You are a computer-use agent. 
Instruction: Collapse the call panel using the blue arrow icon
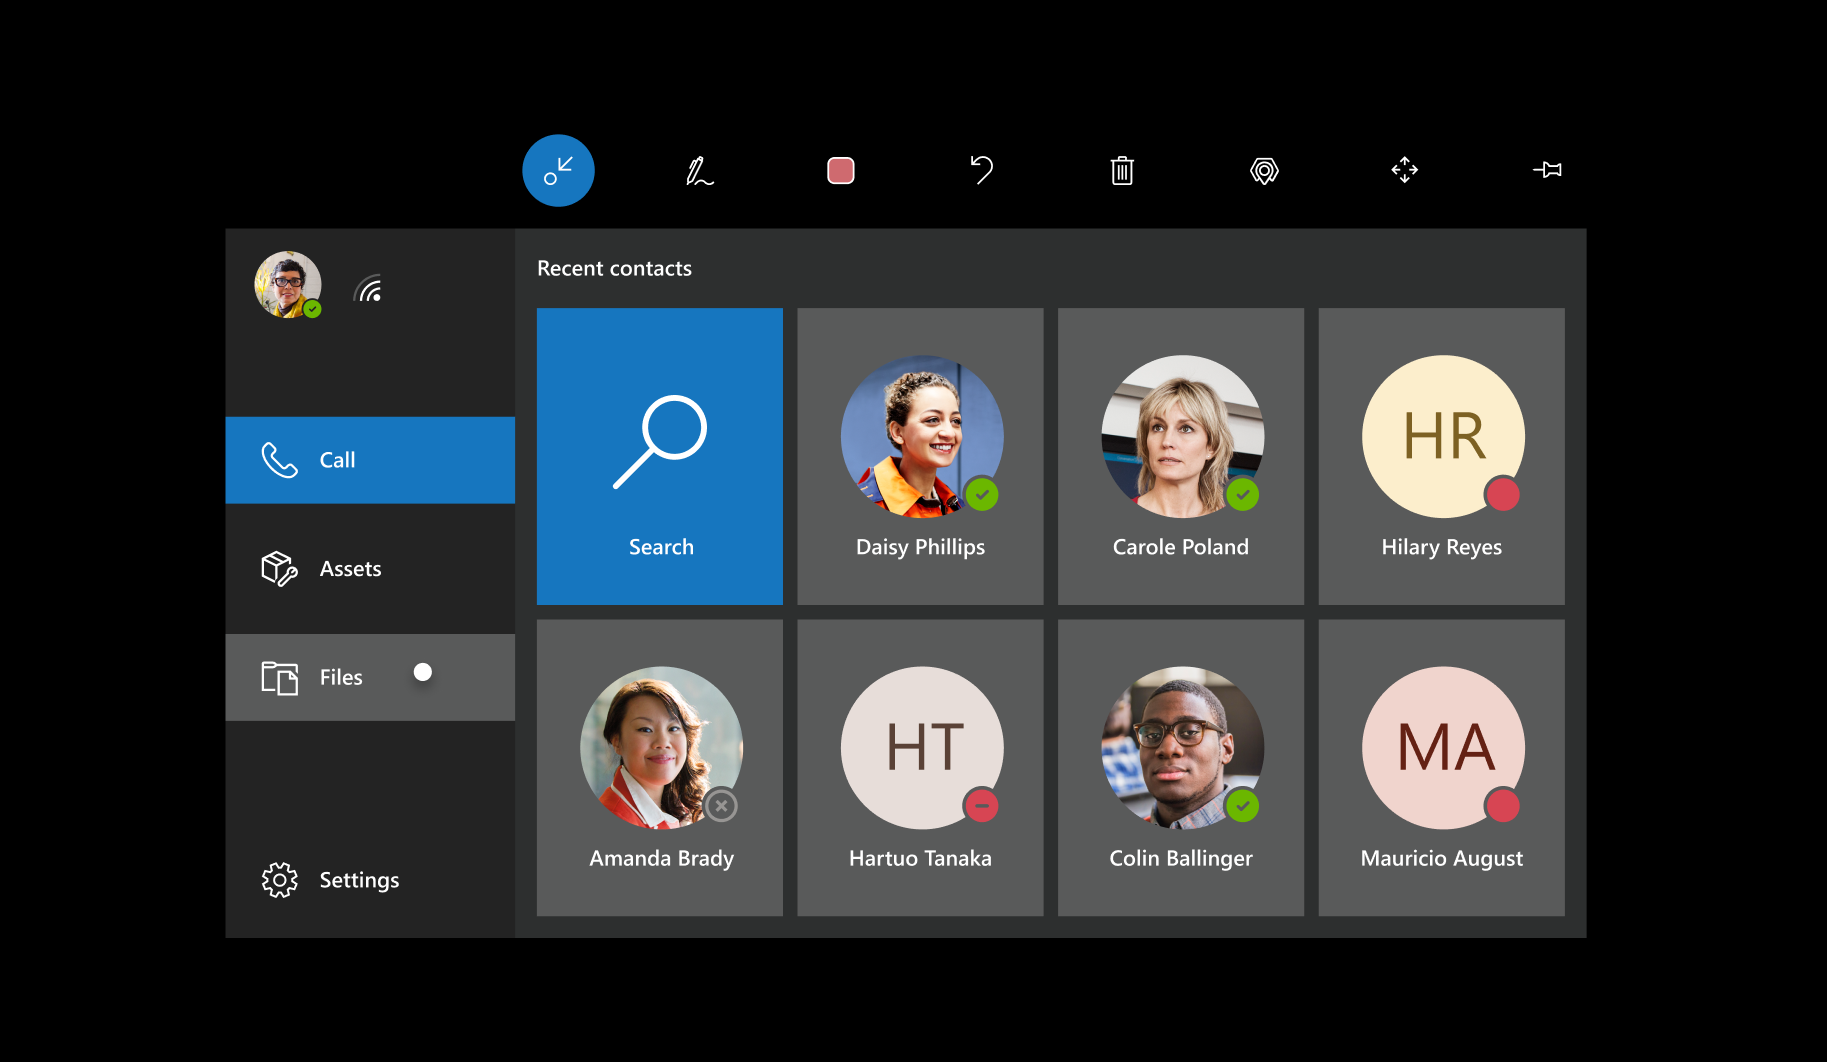pyautogui.click(x=558, y=170)
